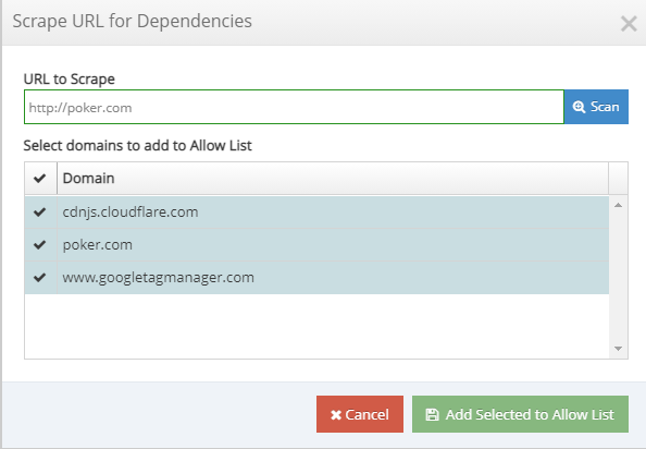
Task: Click the X icon on Cancel button
Action: (x=336, y=415)
